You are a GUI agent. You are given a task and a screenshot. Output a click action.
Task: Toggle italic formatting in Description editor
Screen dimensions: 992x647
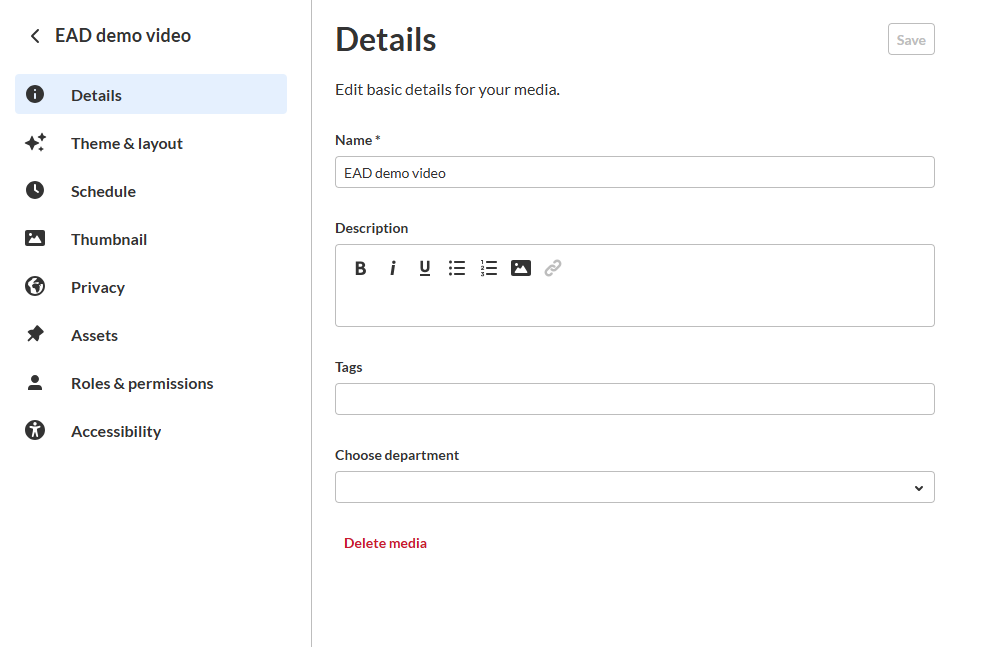tap(393, 268)
